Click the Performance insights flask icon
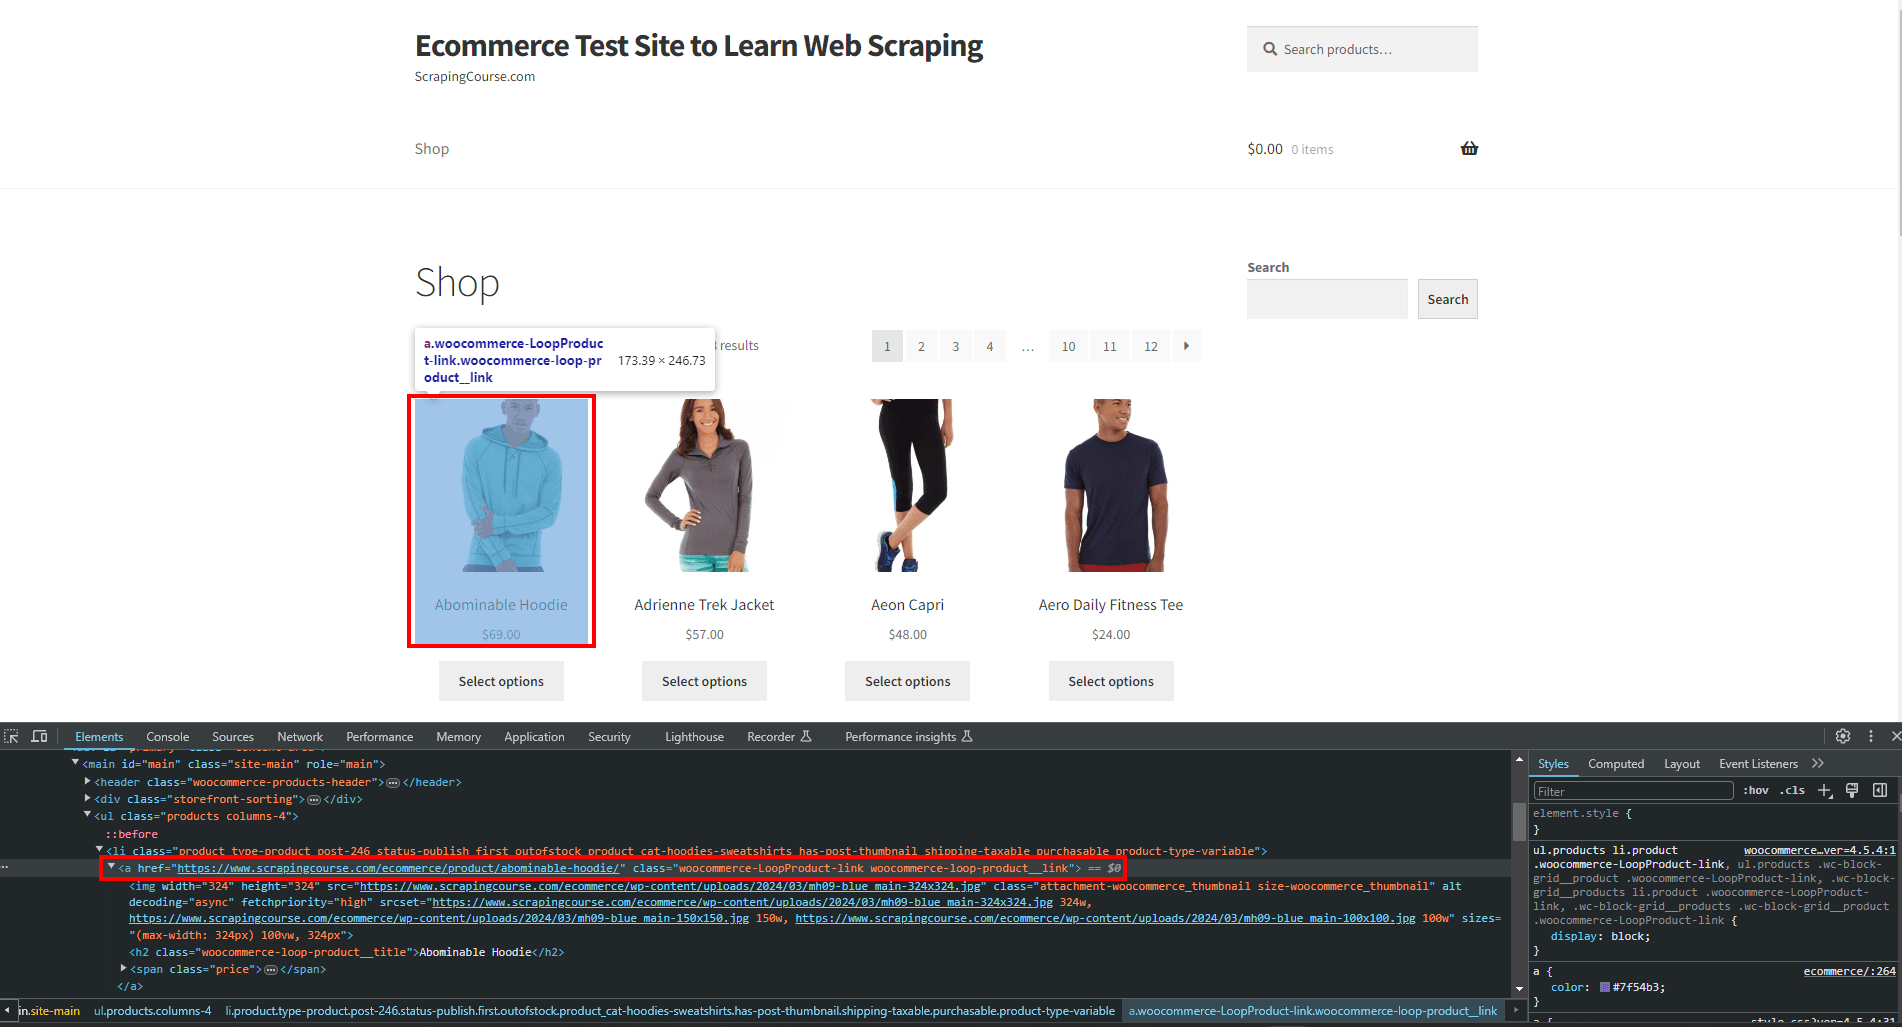This screenshot has width=1902, height=1027. pos(967,736)
